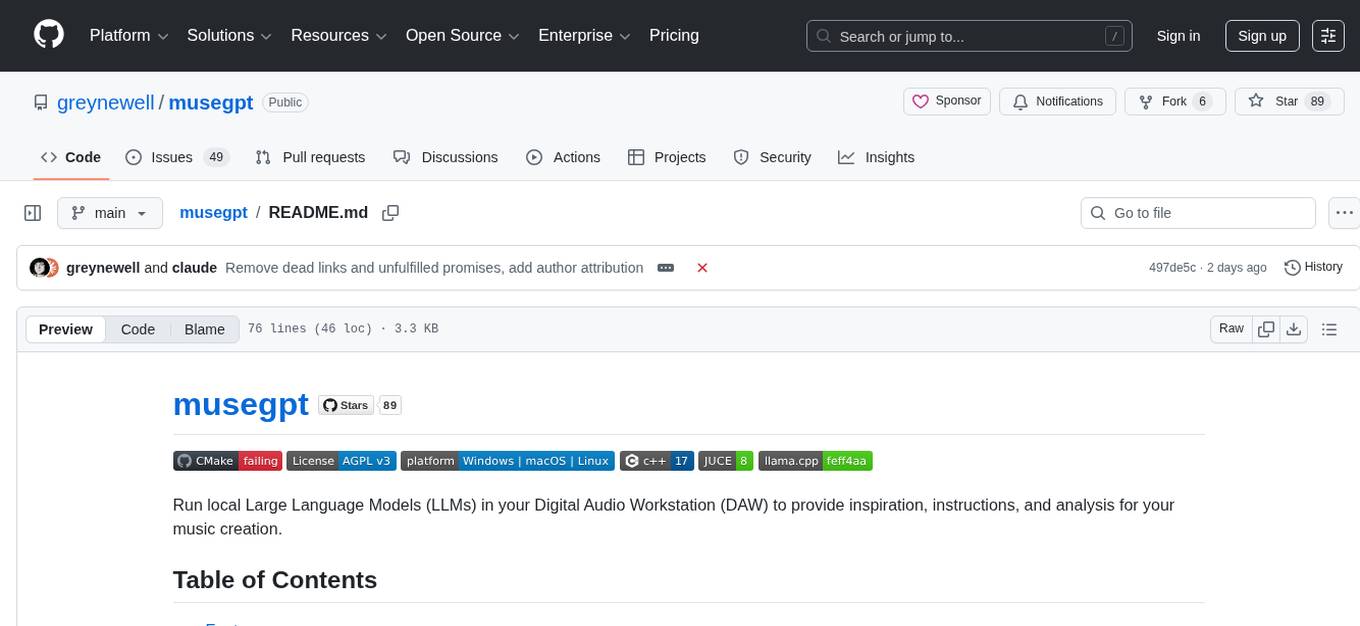The image size is (1360, 626).
Task: Enable repository Notifications
Action: 1057,101
